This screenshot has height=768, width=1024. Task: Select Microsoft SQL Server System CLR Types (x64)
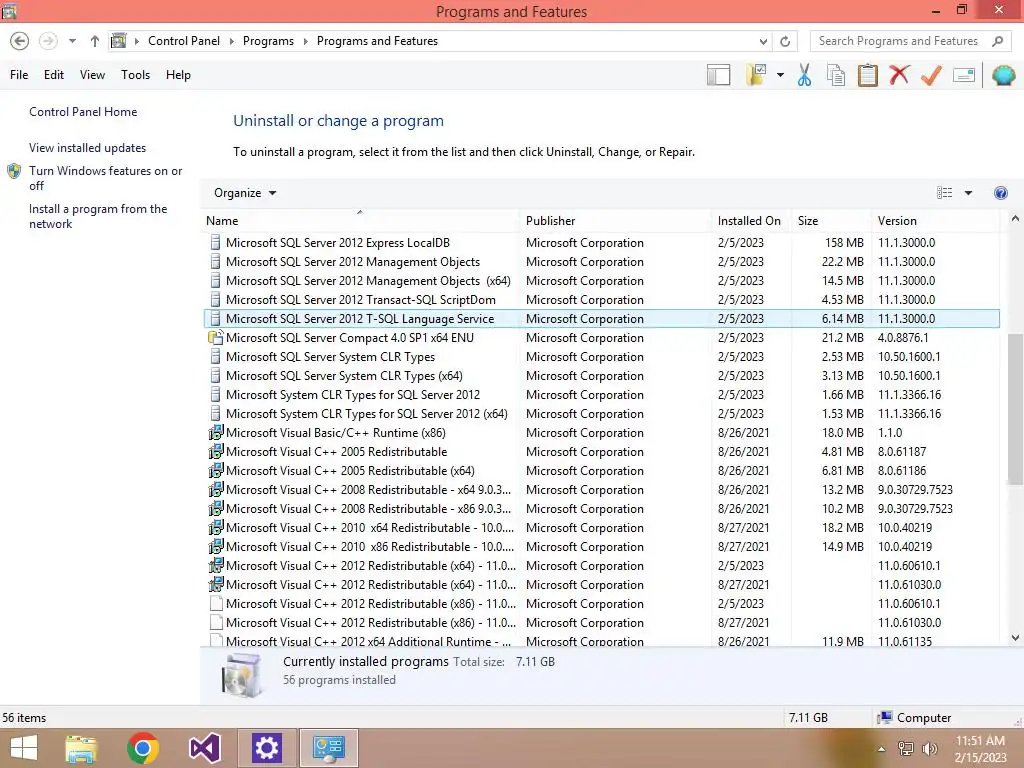[601, 376]
